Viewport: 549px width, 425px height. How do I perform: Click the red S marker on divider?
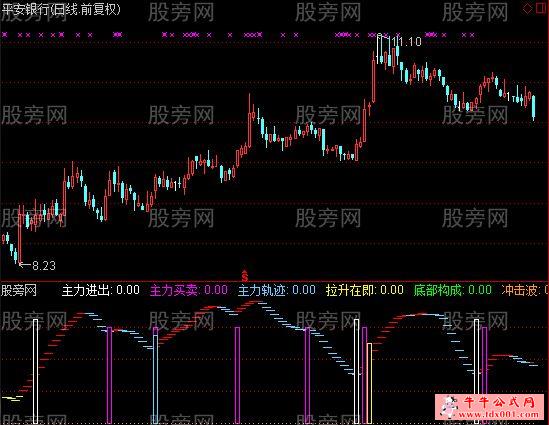[x=245, y=276]
